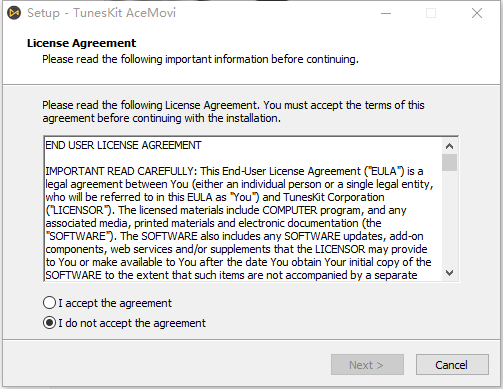
Task: Select the "I accept the agreement" radio button
Action: 49,303
